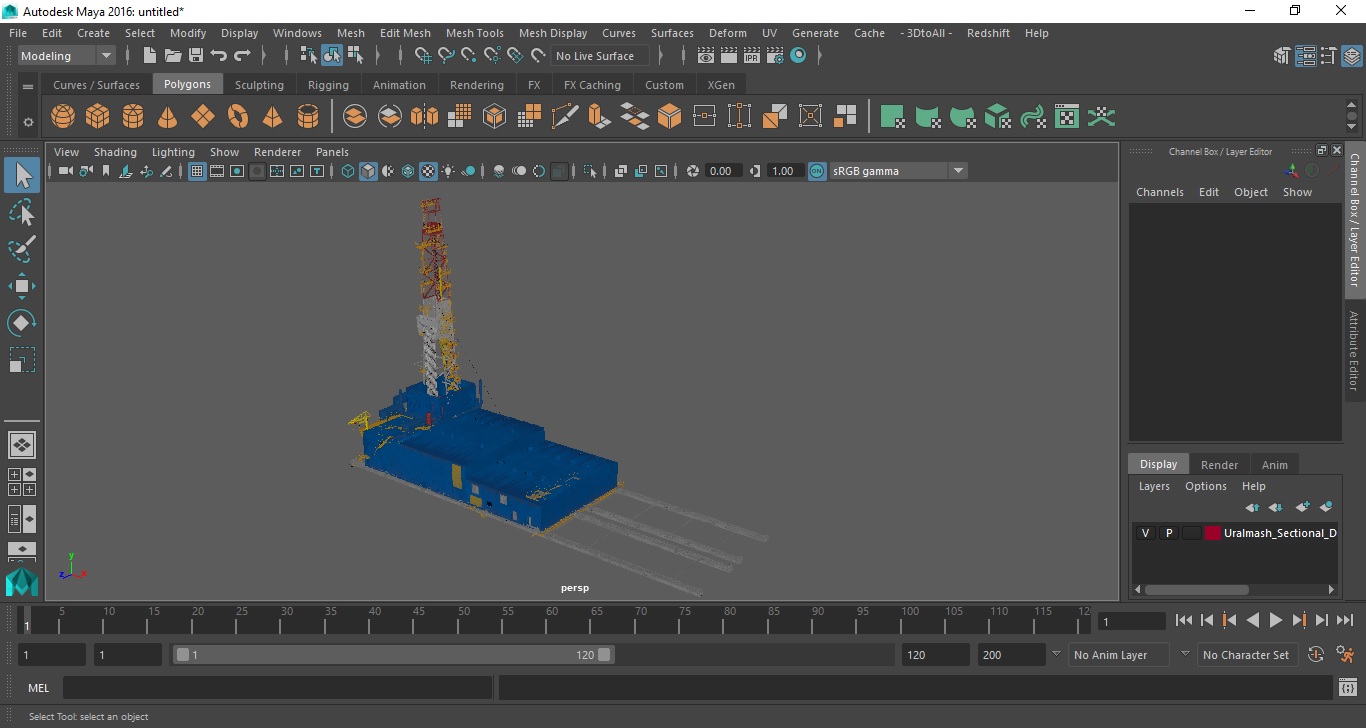Viewport: 1366px width, 728px height.
Task: Create a polygon cube from shelf
Action: pos(98,117)
